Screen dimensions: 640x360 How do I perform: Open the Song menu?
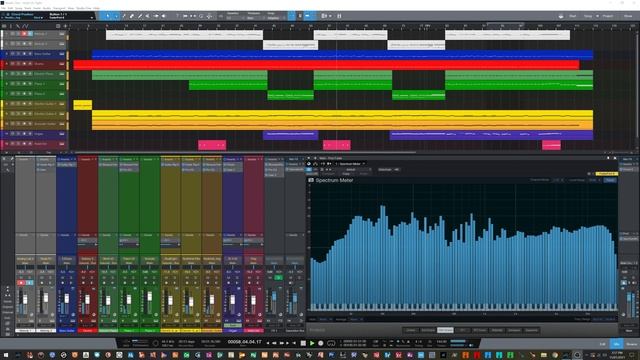click(x=18, y=8)
